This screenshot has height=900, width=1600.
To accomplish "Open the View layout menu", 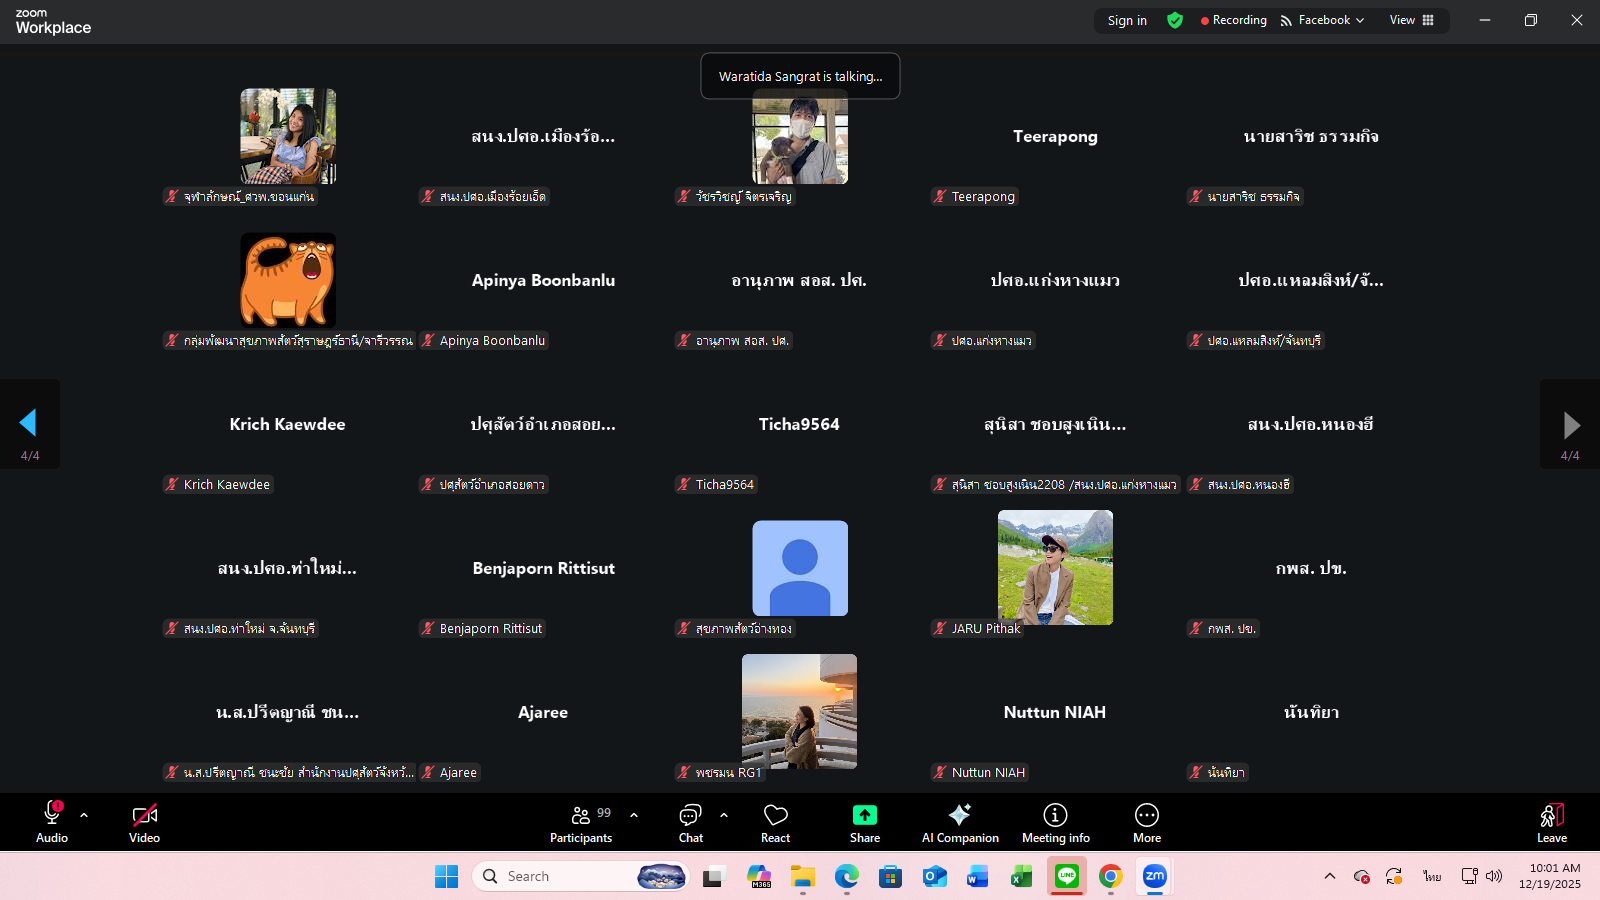I will point(1411,20).
